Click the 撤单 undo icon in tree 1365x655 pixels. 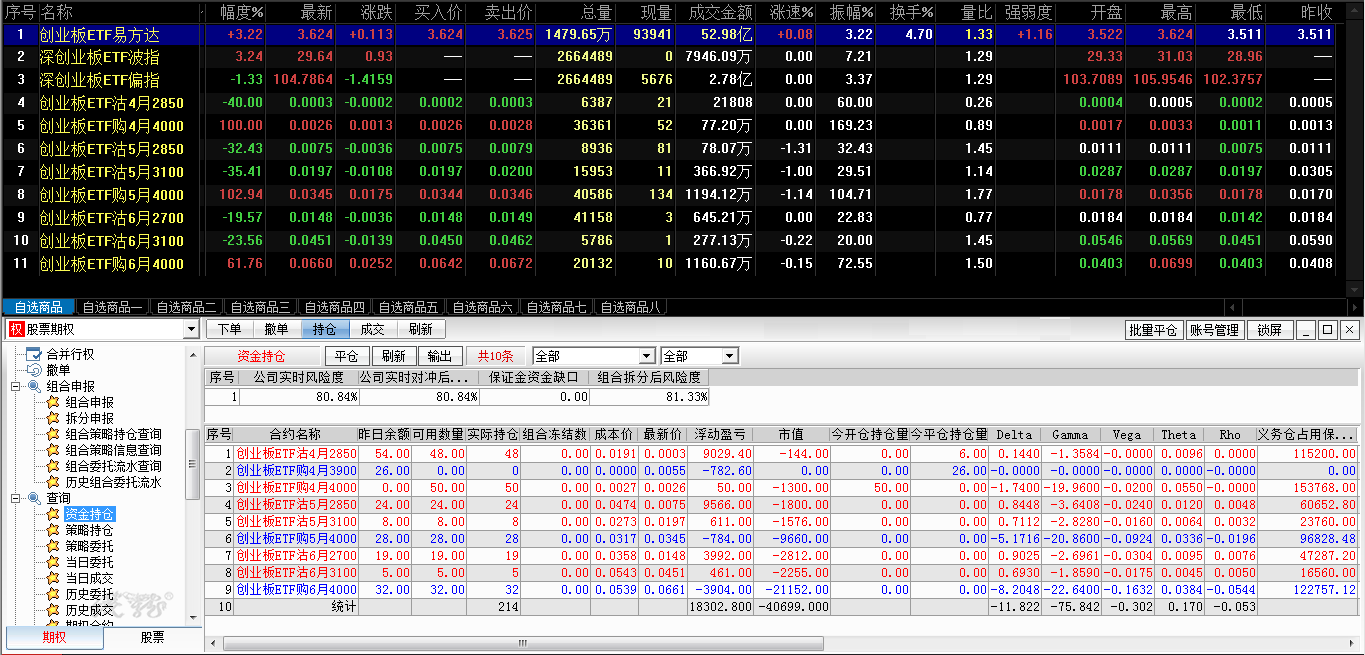pos(34,370)
